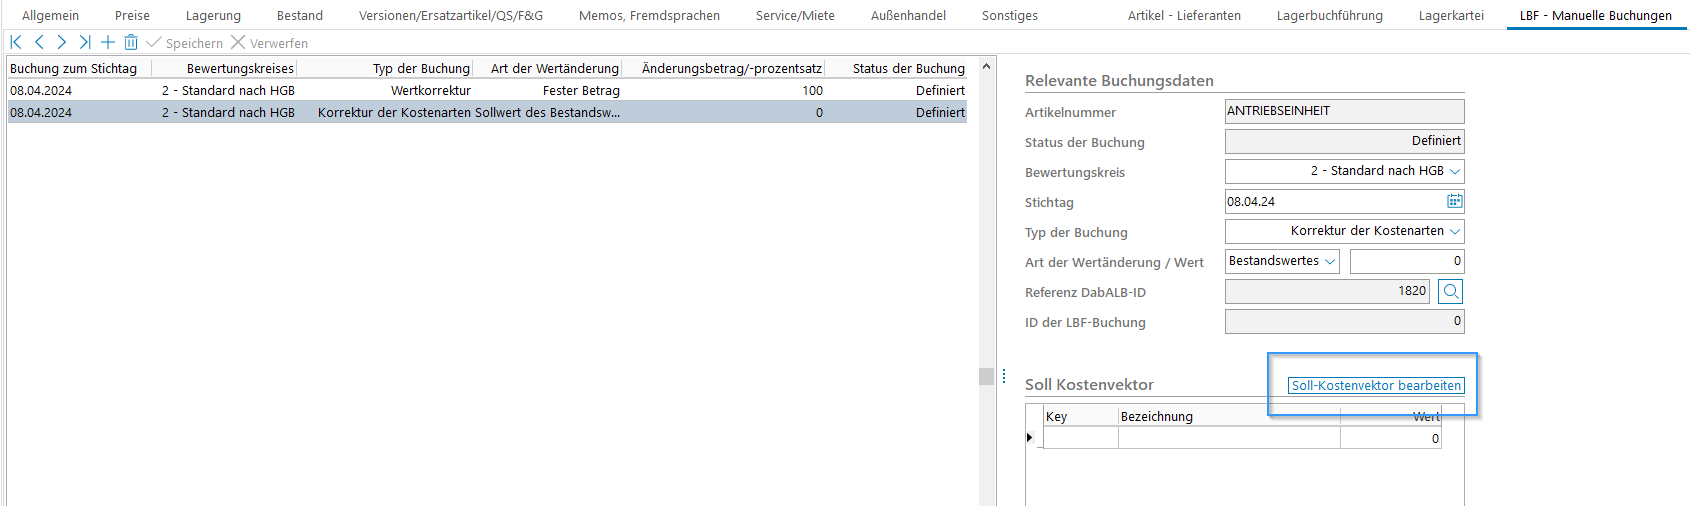Screen dimensions: 1690x506
Task: Add new booking with plus icon
Action: coord(108,42)
